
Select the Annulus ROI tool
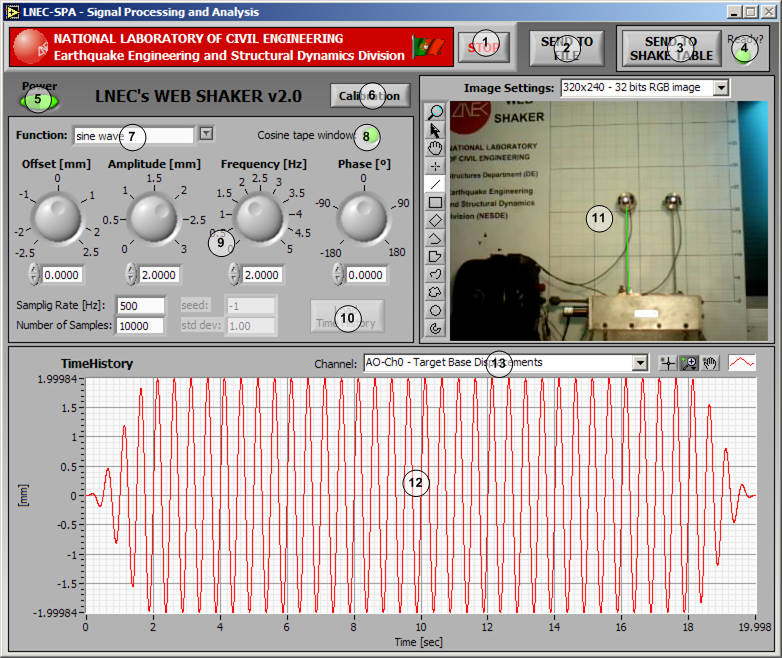pos(435,328)
